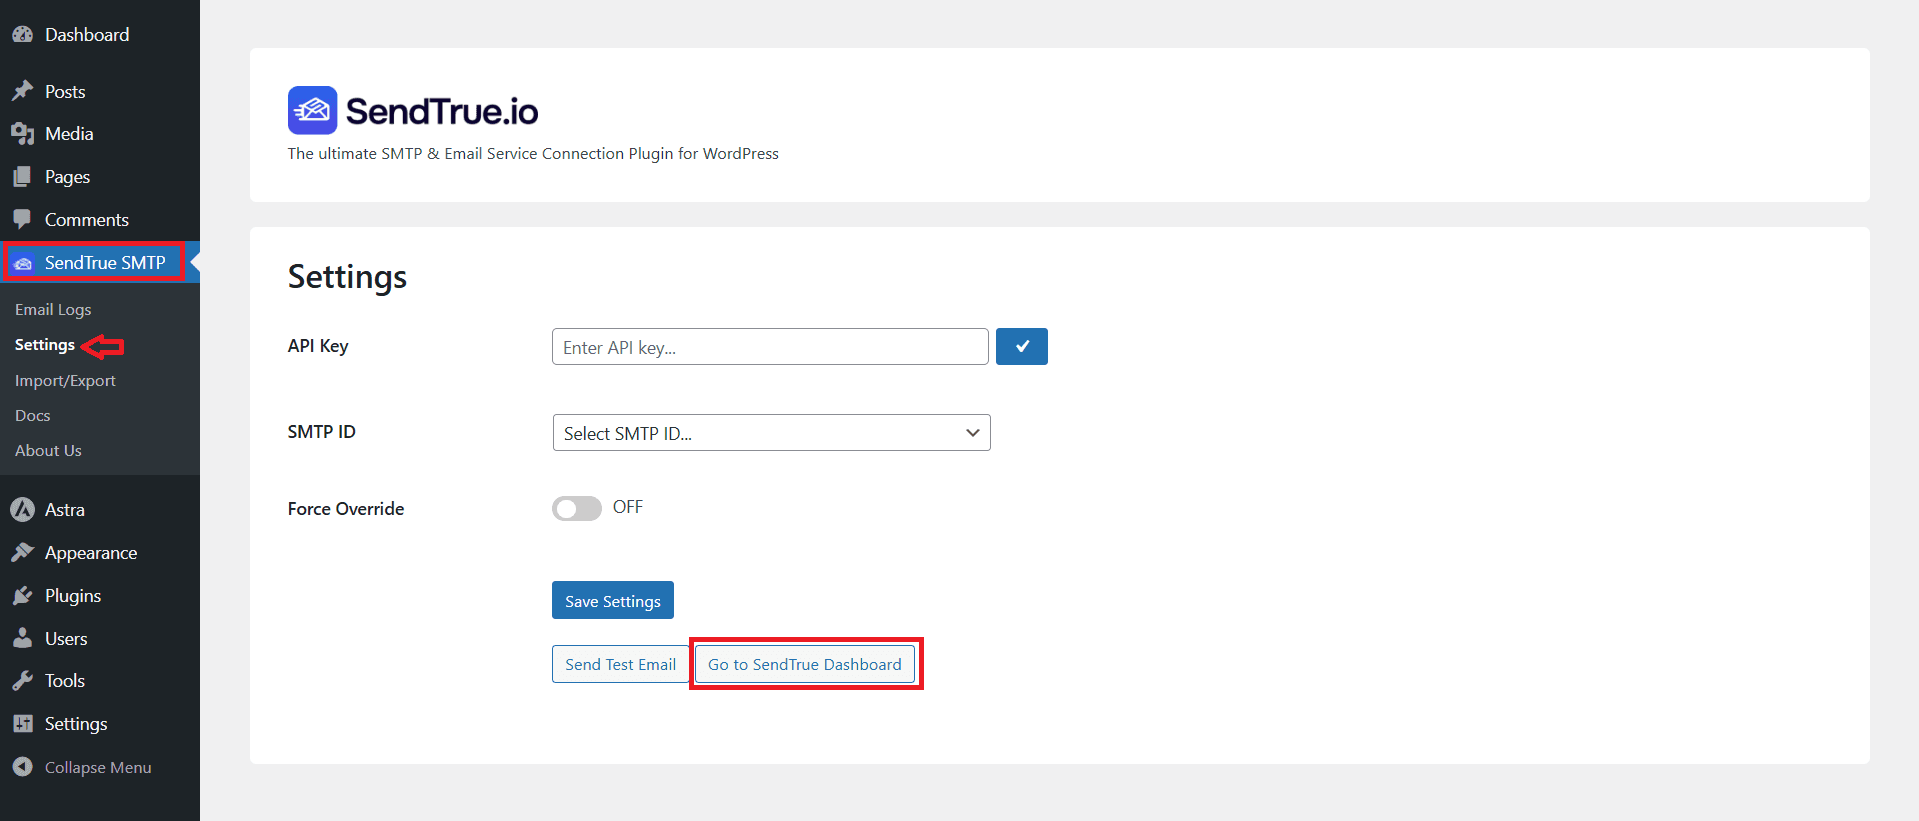Click the SMTP ID label

click(322, 432)
